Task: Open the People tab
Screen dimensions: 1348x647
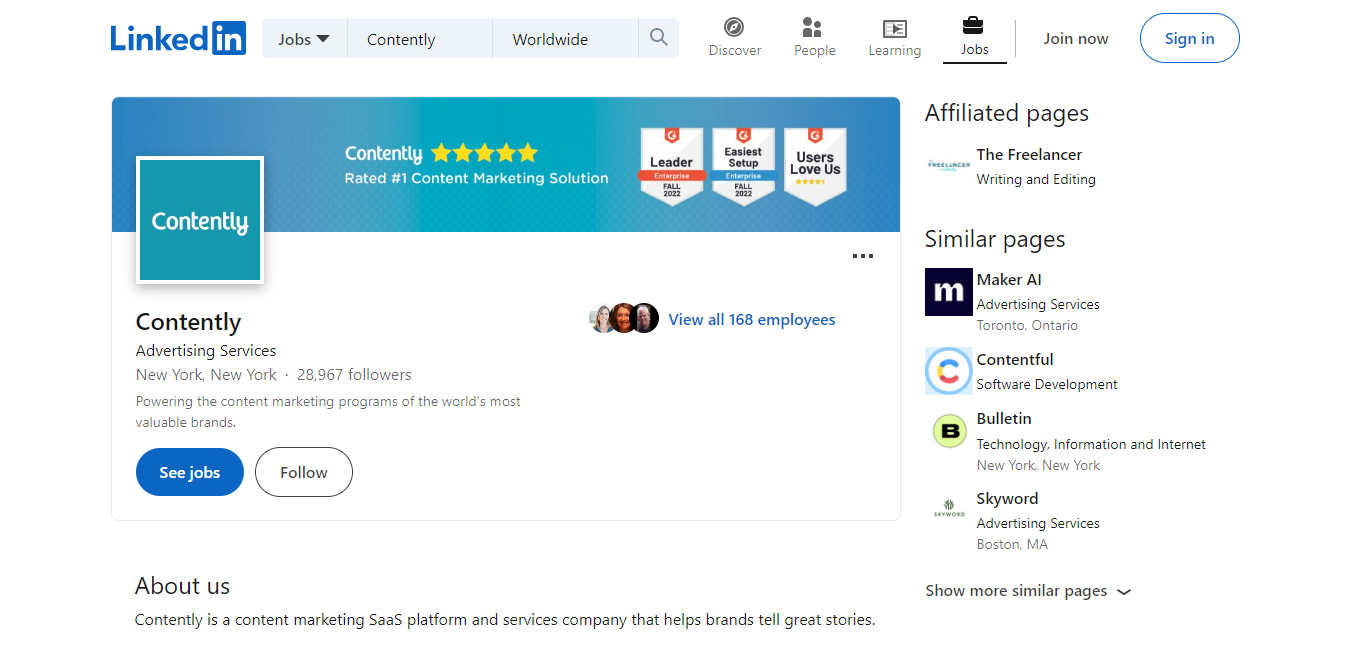Action: pos(814,38)
